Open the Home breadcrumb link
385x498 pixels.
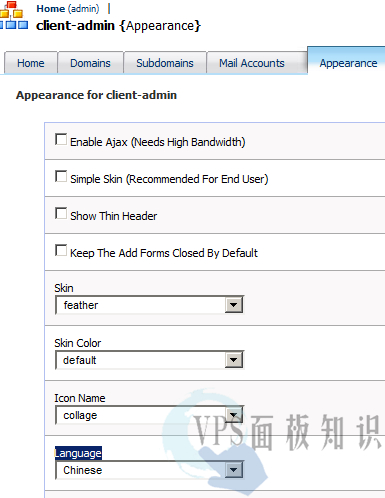point(51,8)
